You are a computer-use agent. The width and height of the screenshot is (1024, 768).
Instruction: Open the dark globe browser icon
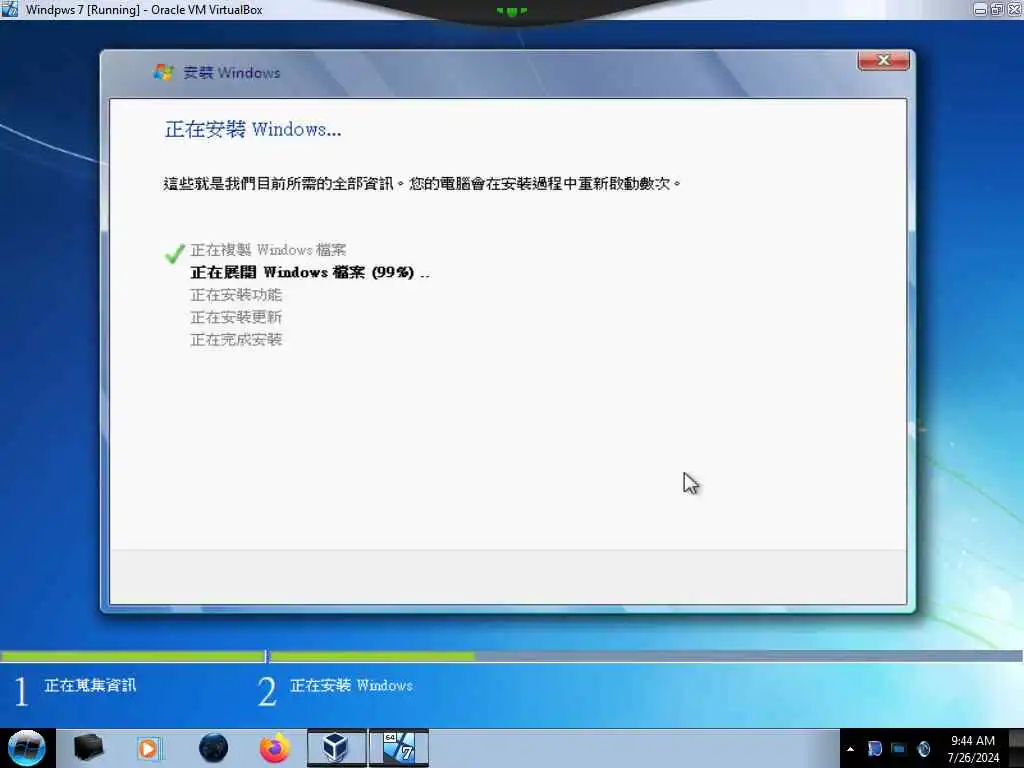click(213, 748)
